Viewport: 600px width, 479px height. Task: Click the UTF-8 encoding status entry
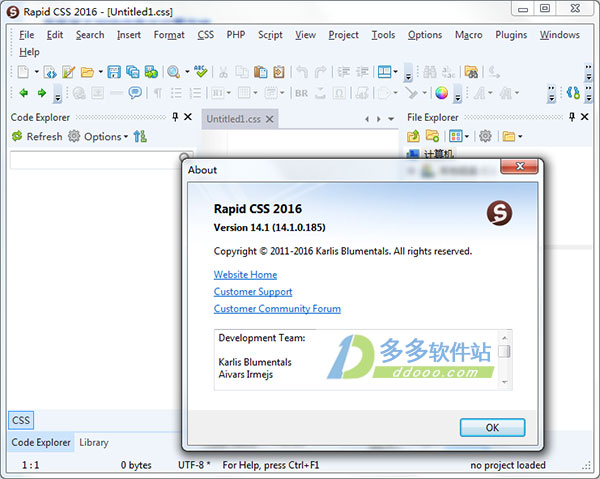coord(194,465)
